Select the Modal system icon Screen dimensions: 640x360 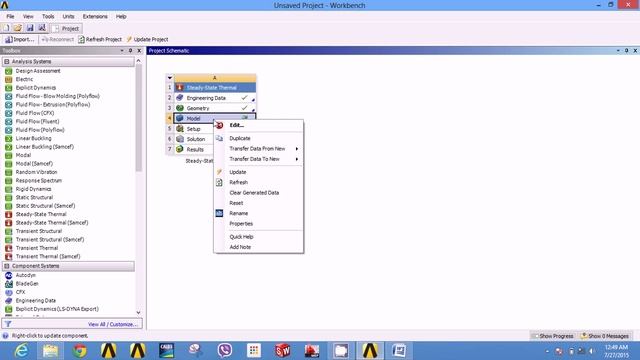[x=9, y=155]
